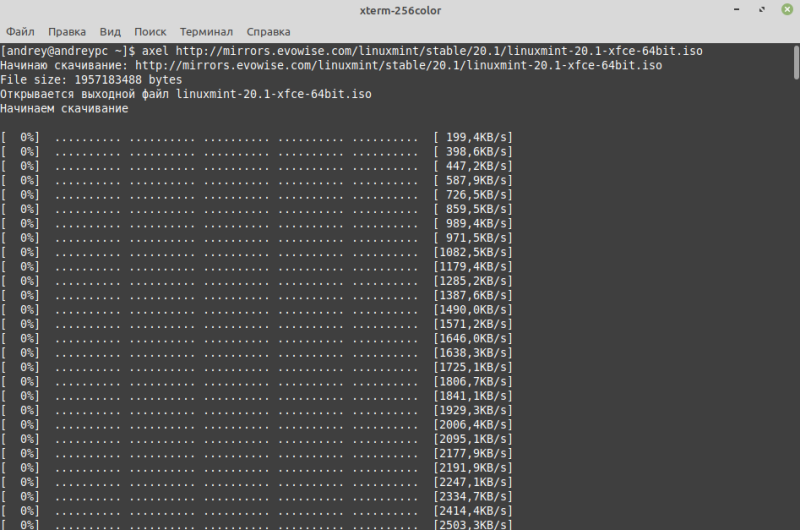Open the Терминал menu
Image resolution: width=800 pixels, height=530 pixels.
tap(208, 31)
